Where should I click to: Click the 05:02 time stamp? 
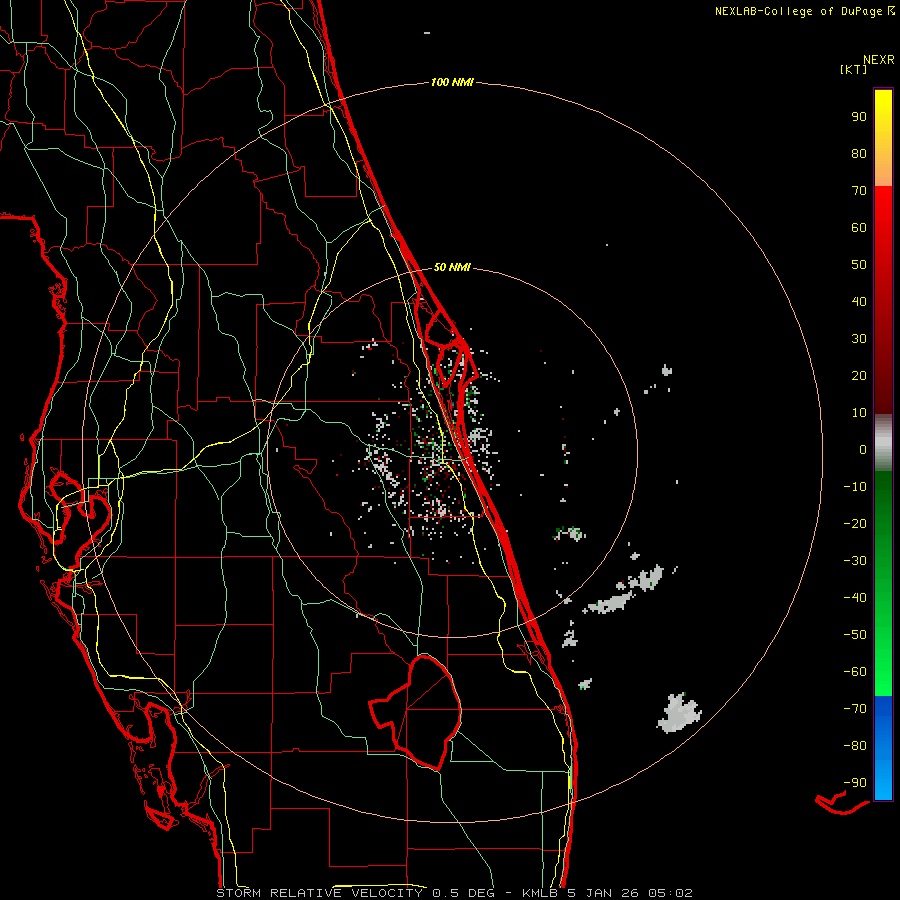(670, 893)
